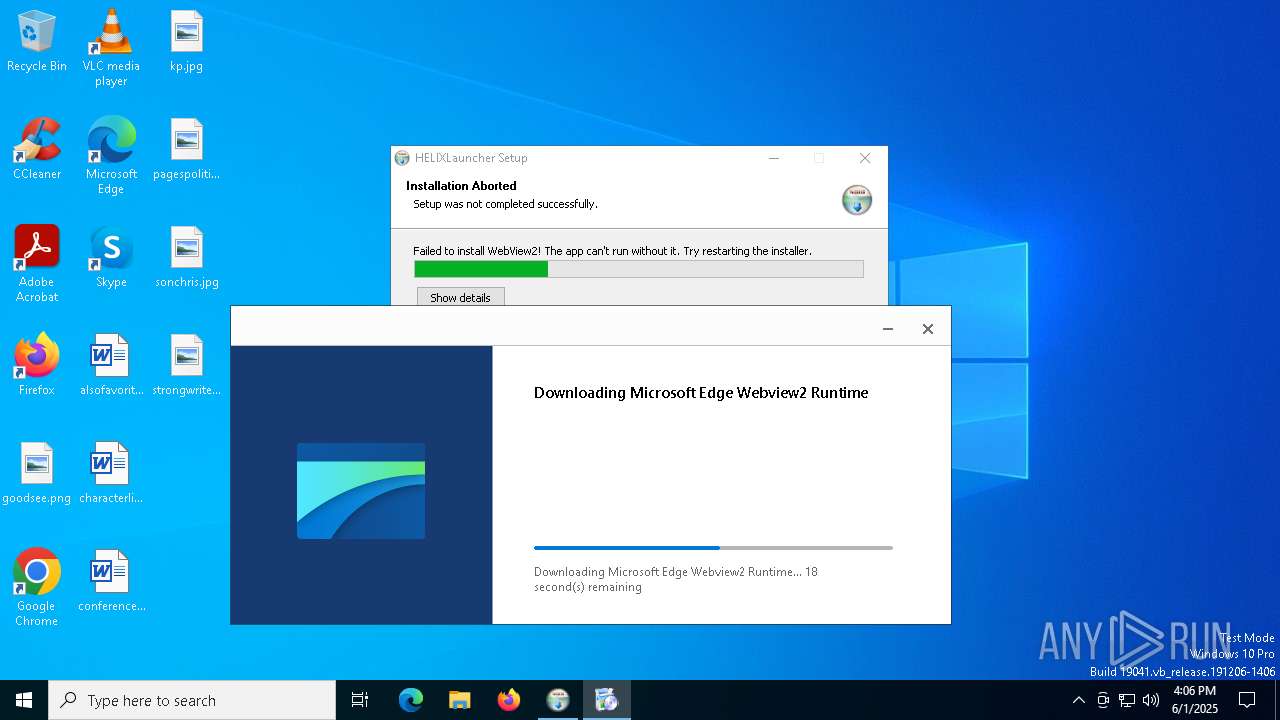Select the kp.jpg file on desktop
This screenshot has height=720, width=1280.
pyautogui.click(x=186, y=41)
